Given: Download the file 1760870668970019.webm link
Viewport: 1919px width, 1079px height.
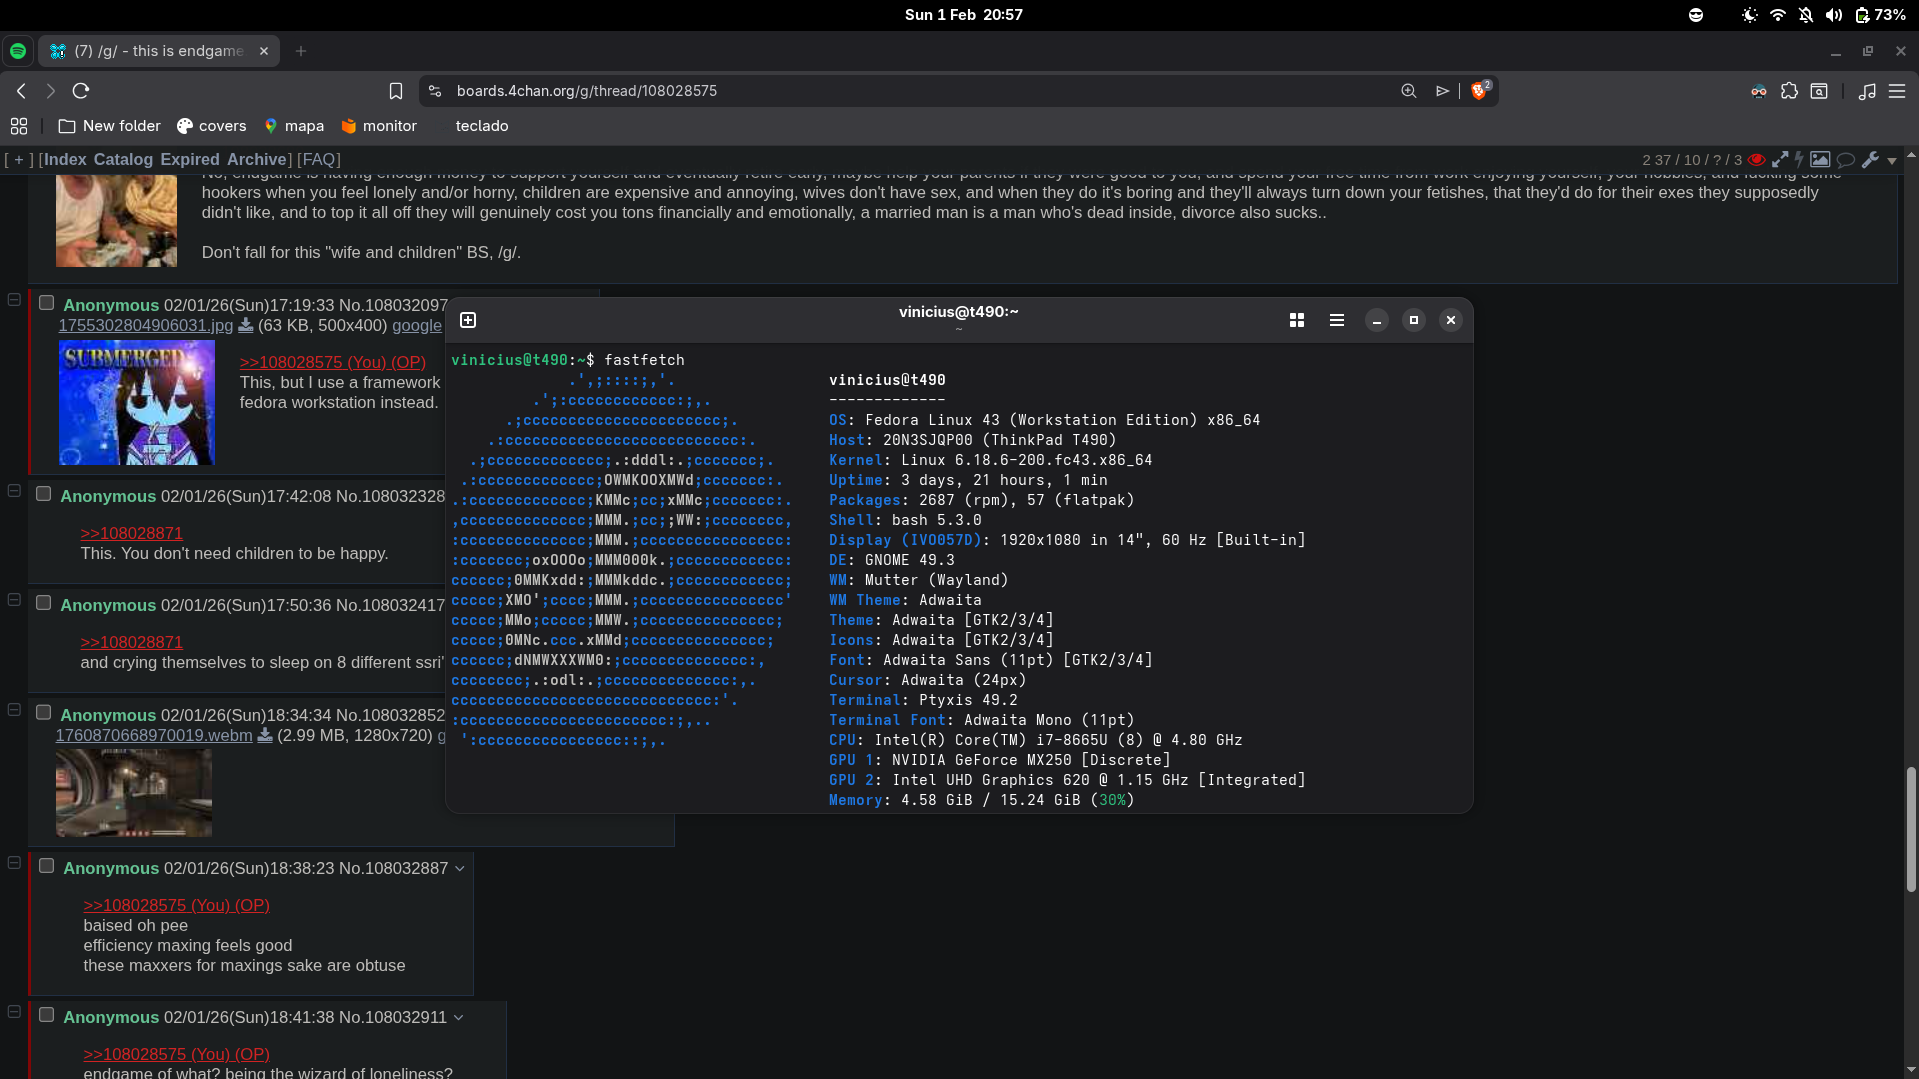Looking at the screenshot, I should tap(154, 735).
